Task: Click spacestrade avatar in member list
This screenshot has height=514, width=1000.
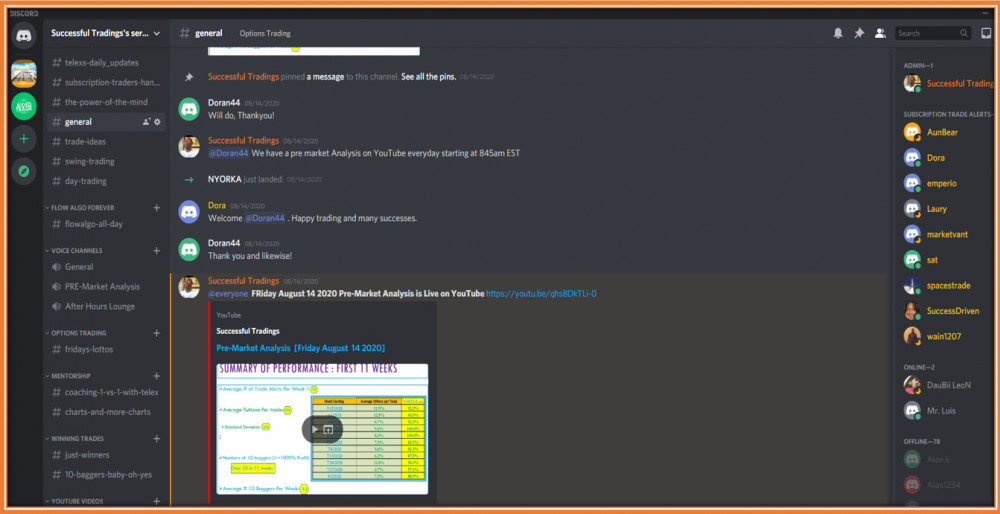Action: (913, 285)
